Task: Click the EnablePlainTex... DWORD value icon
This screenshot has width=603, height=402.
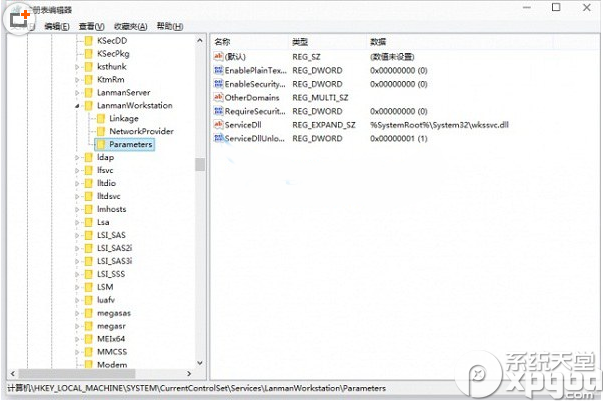Action: [x=218, y=70]
